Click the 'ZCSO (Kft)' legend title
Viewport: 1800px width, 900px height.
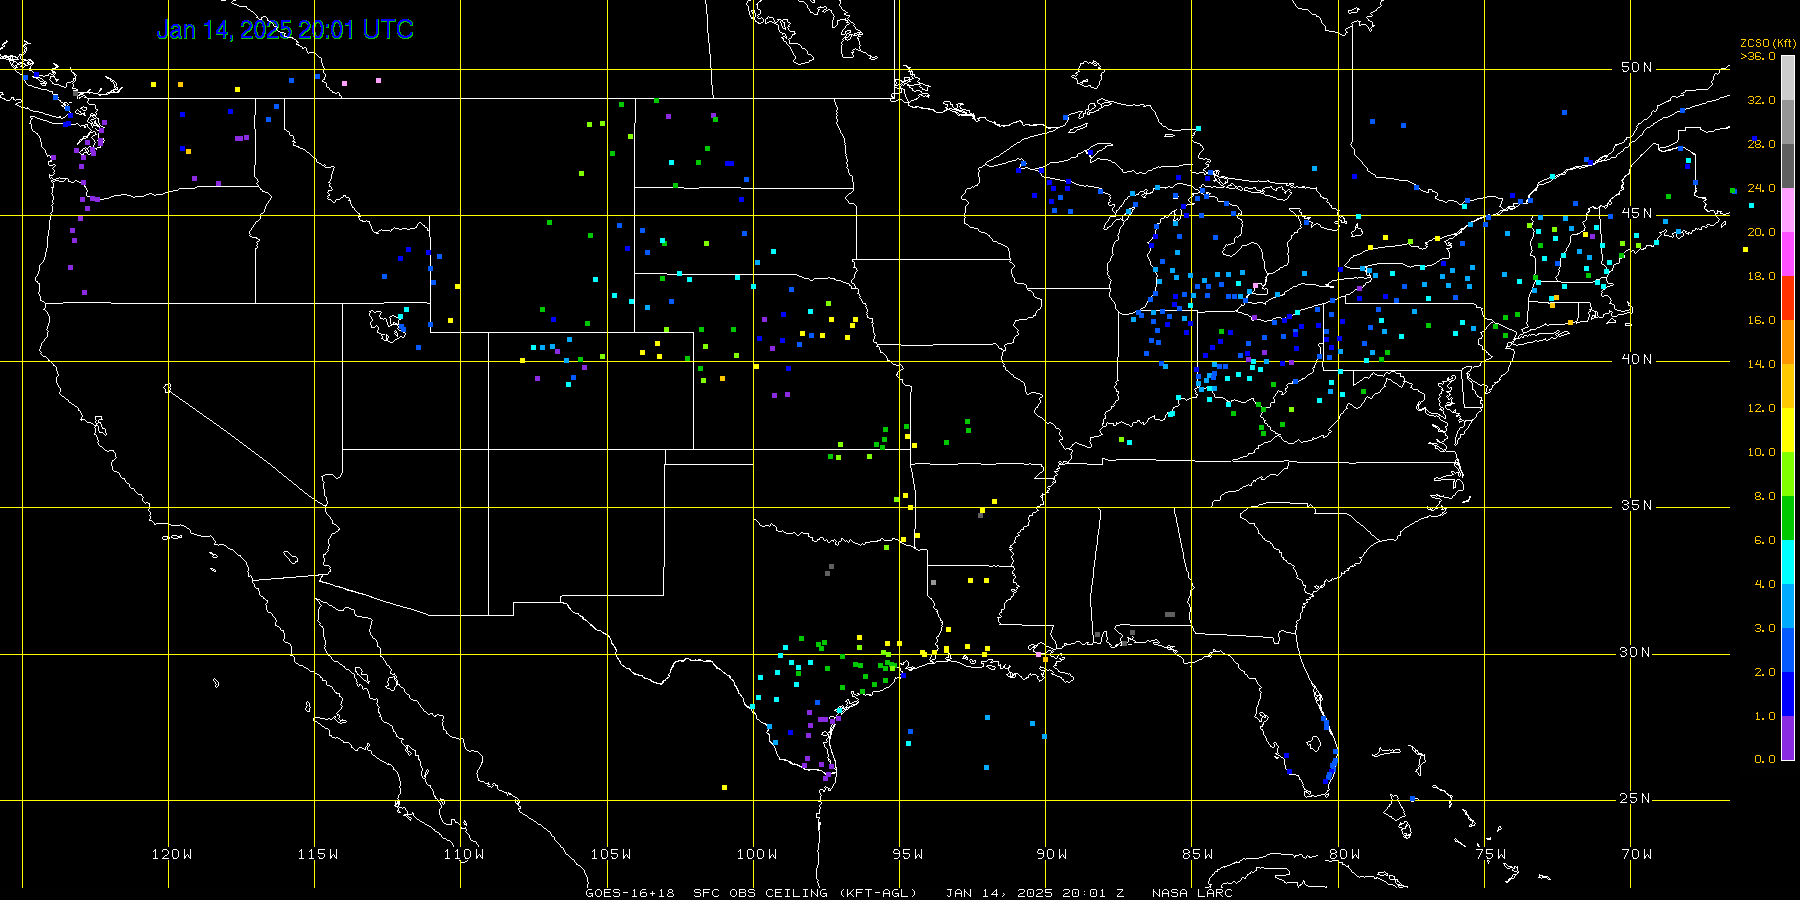(1768, 43)
